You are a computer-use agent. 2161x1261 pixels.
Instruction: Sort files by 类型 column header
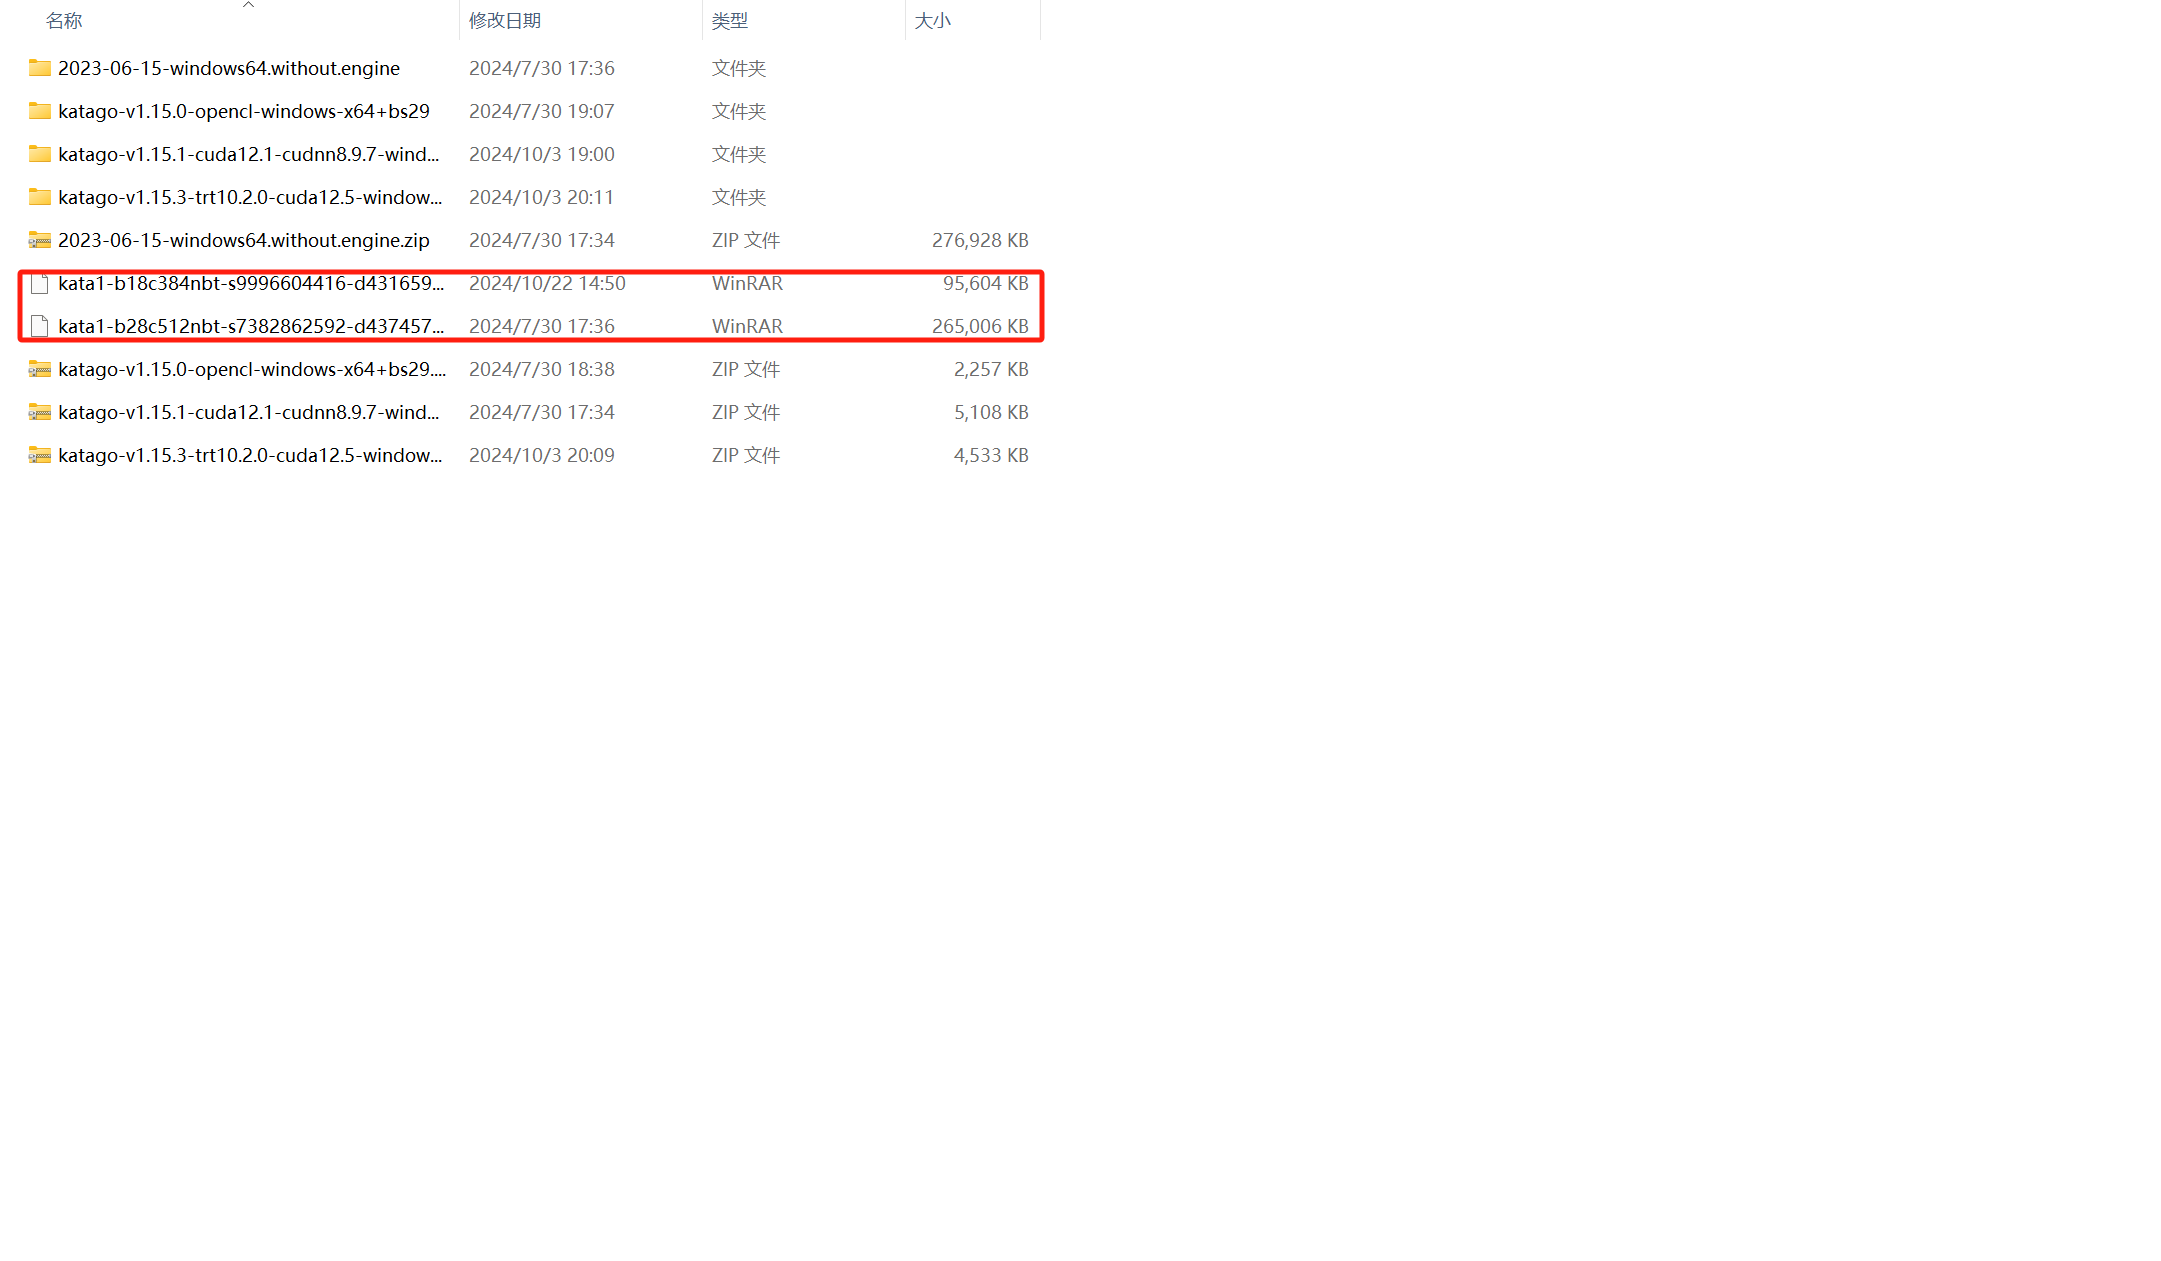click(x=730, y=21)
